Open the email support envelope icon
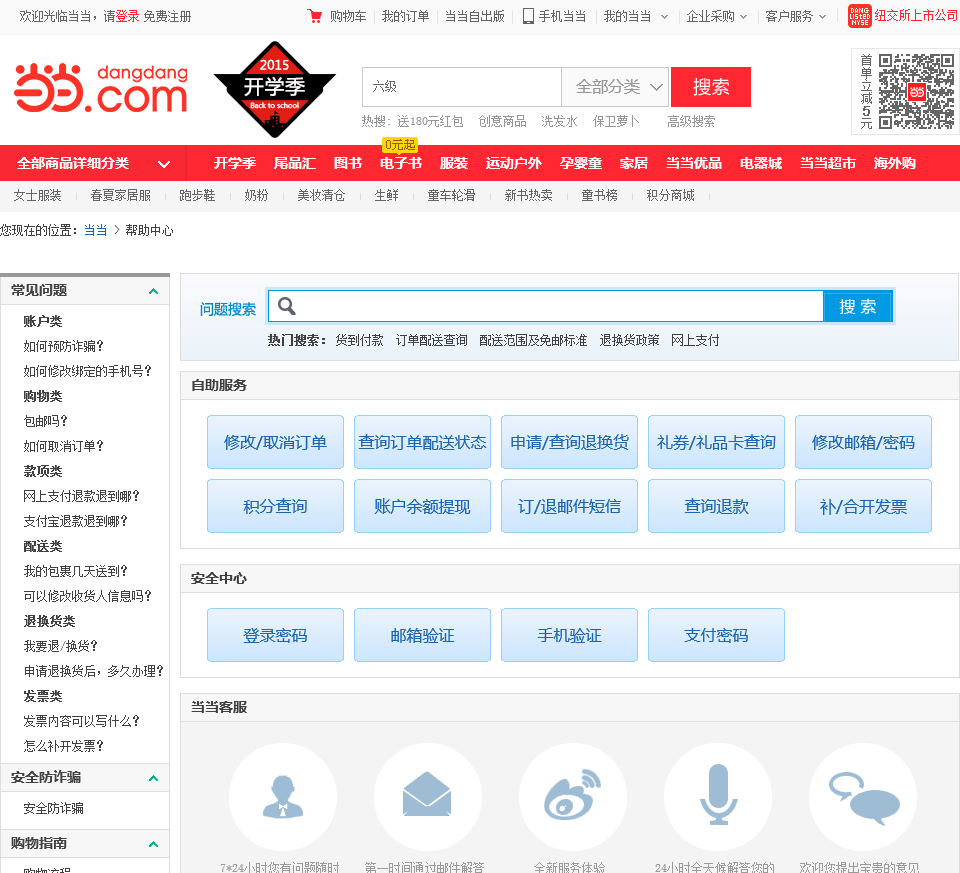This screenshot has width=960, height=873. (427, 794)
